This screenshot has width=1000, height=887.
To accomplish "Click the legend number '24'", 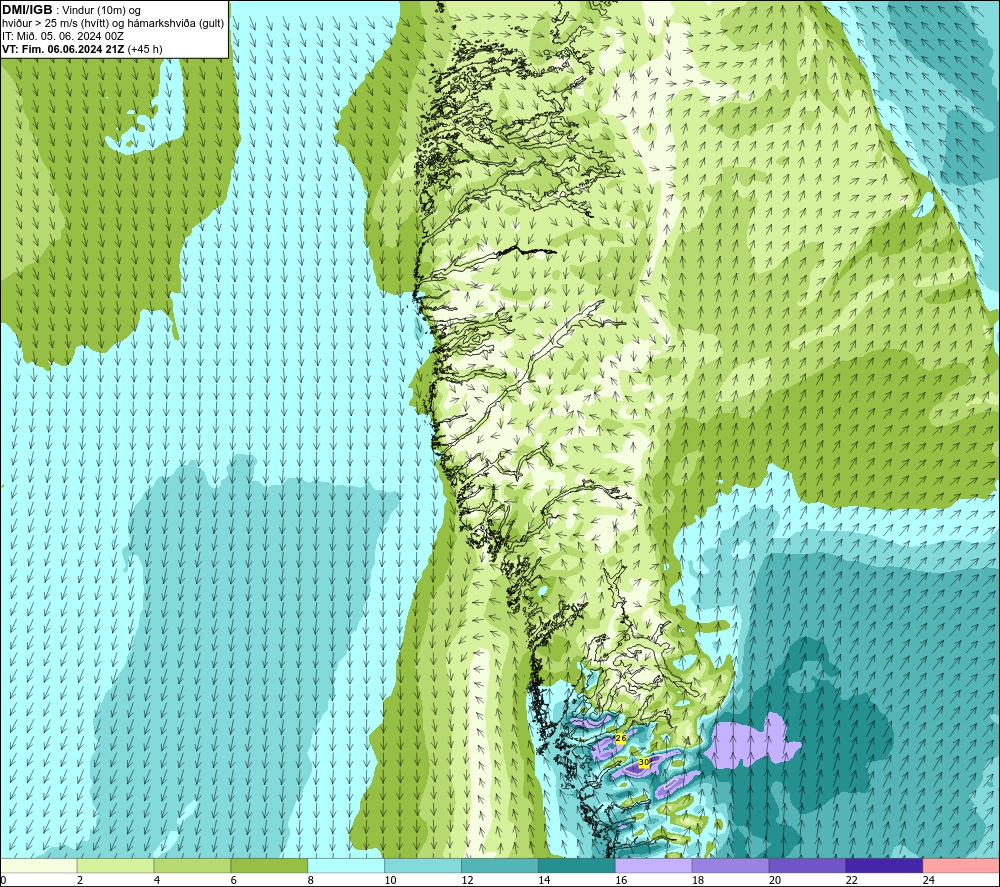I will [x=929, y=880].
